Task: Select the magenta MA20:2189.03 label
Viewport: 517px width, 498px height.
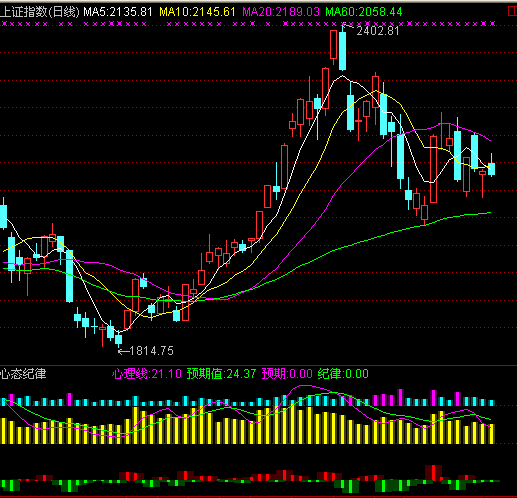Action: tap(281, 12)
